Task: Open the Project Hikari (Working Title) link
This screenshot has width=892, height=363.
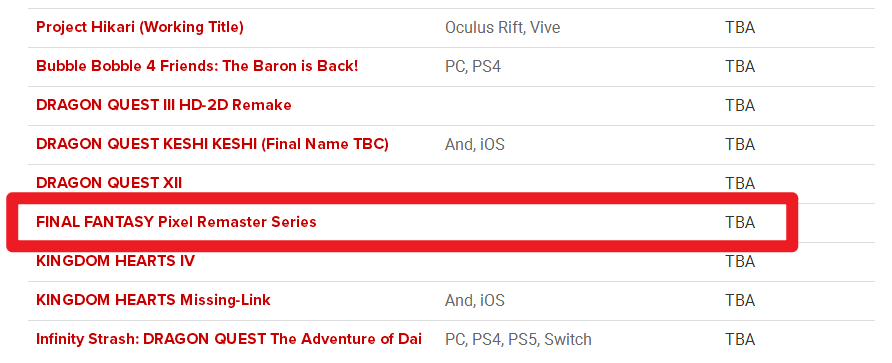Action: (x=140, y=27)
